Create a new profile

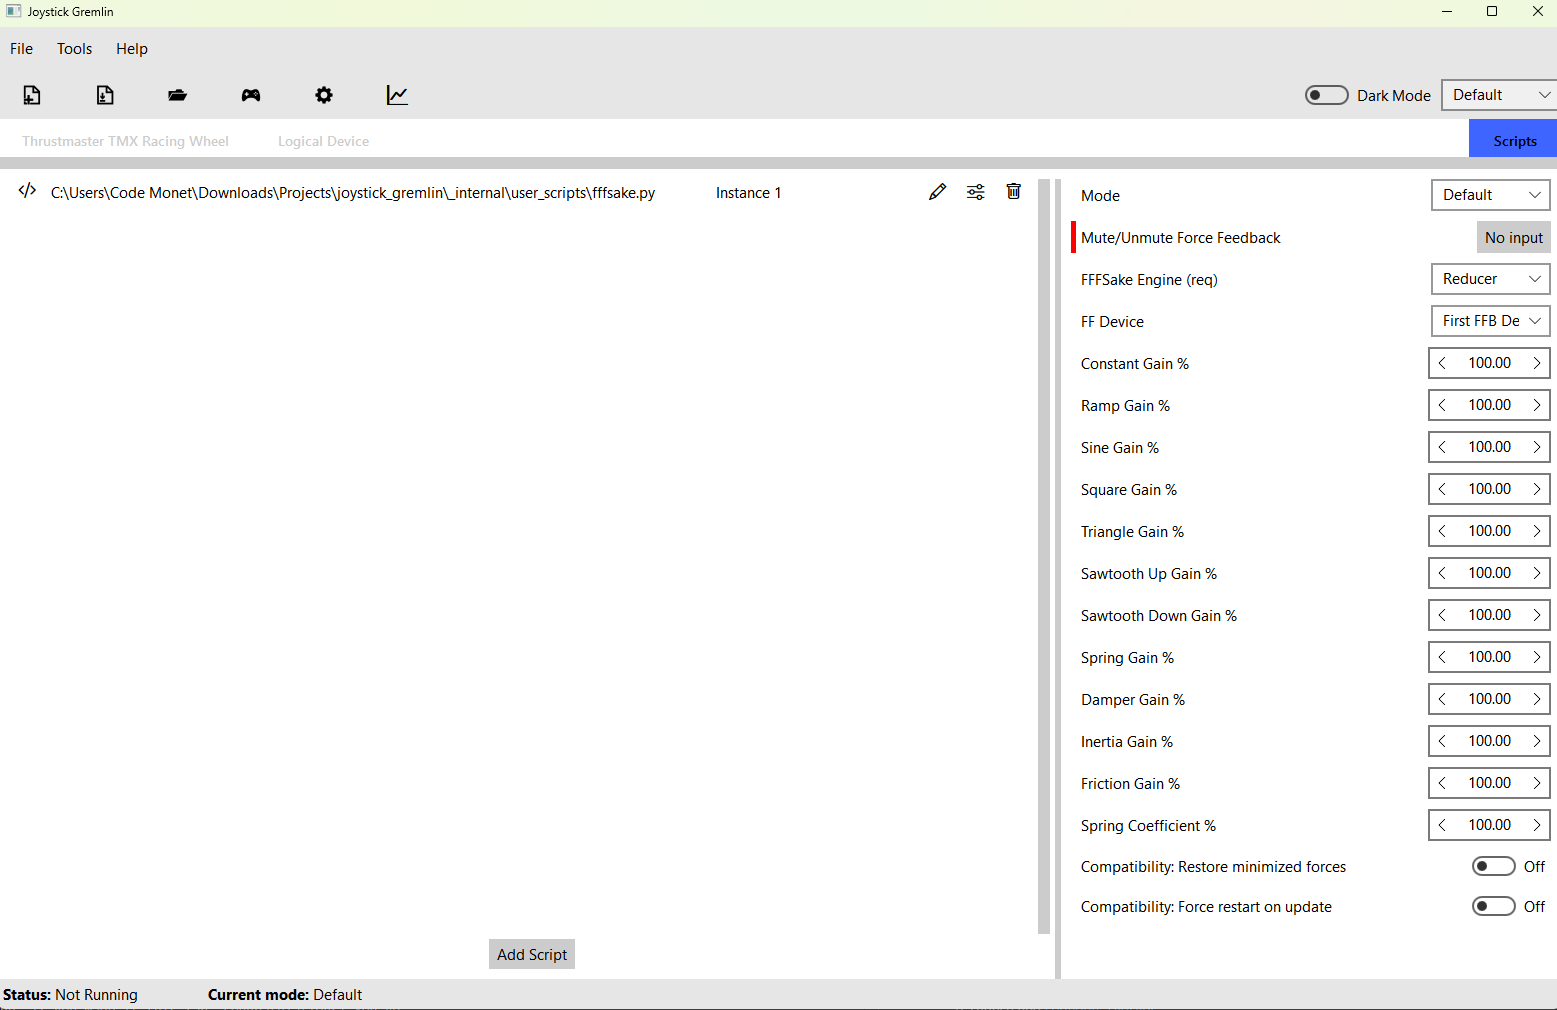tap(31, 95)
